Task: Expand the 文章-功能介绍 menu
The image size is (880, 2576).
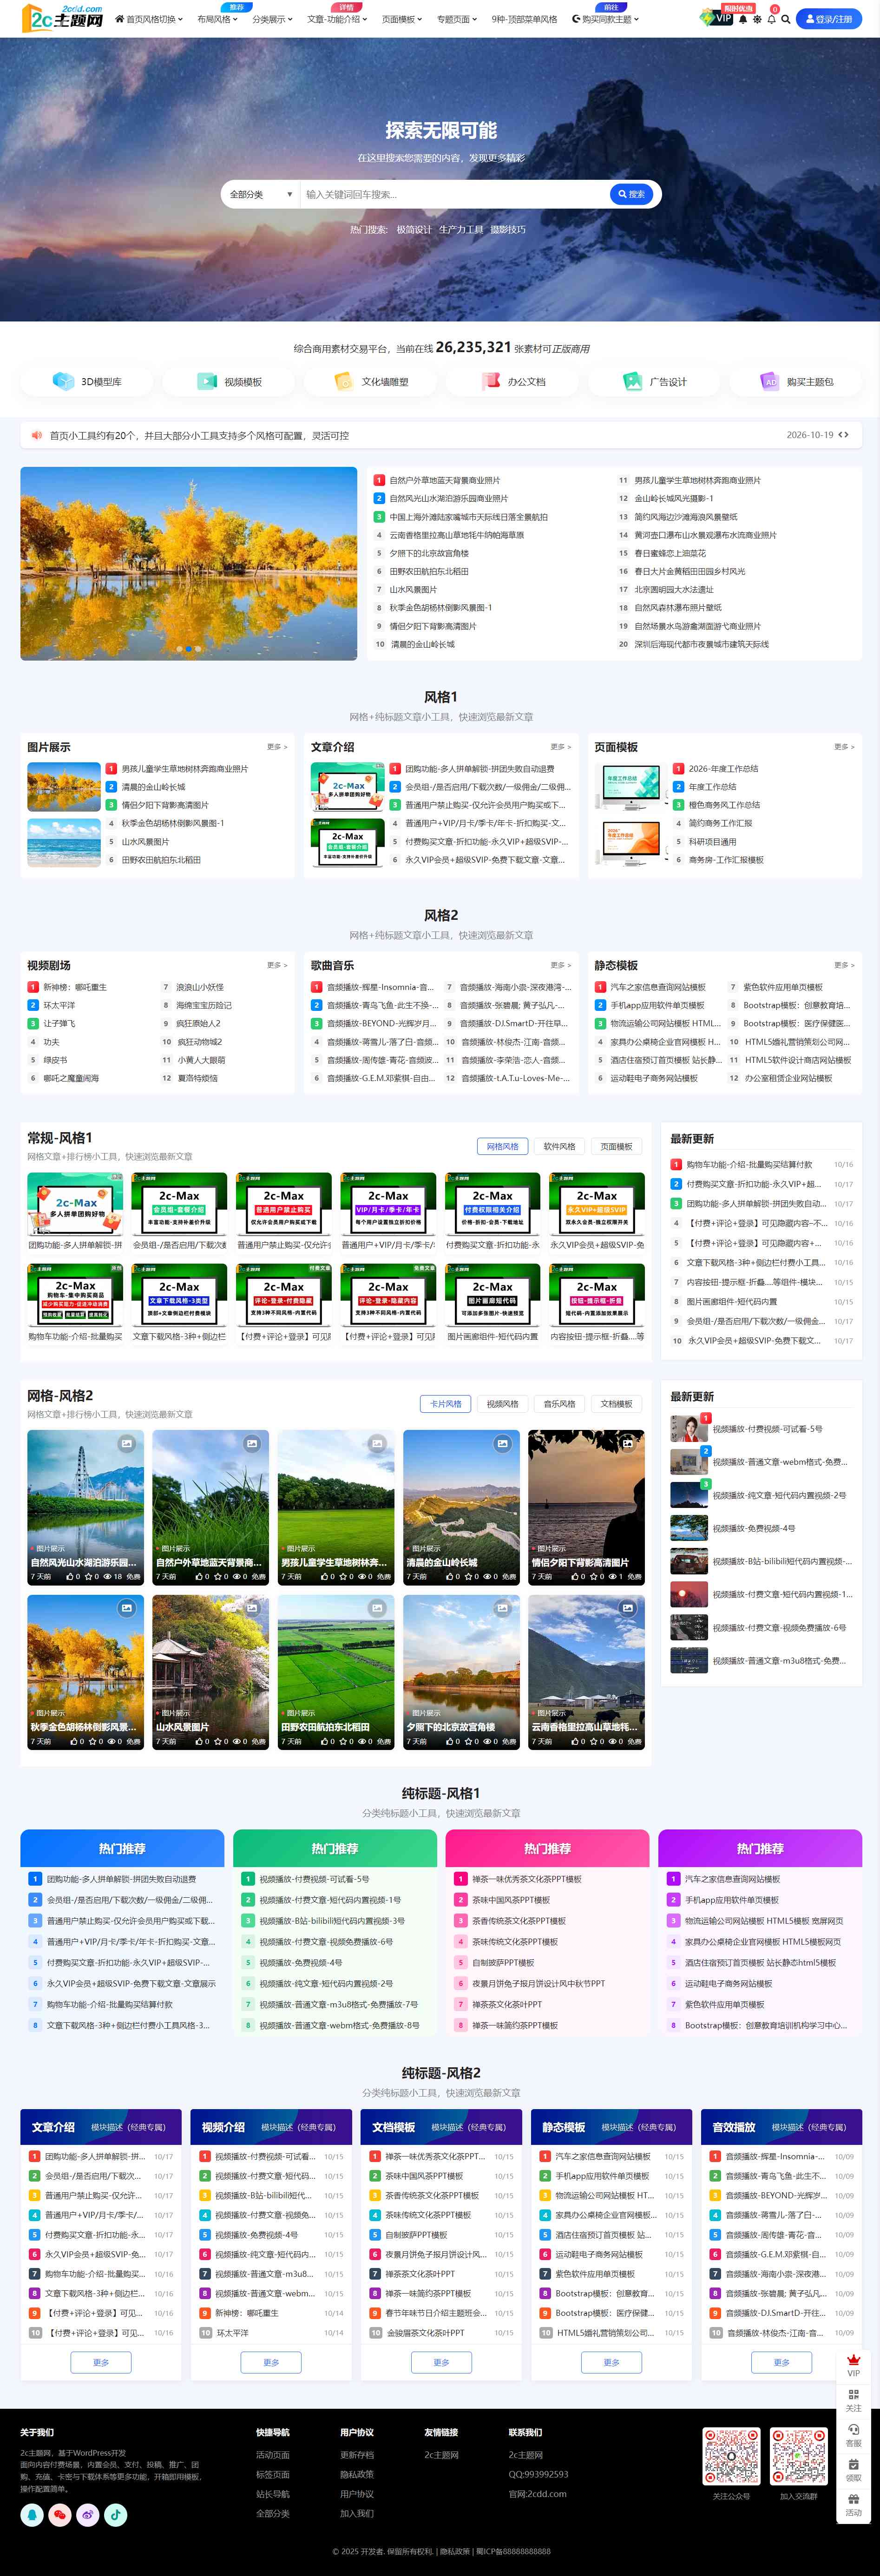Action: click(x=337, y=19)
